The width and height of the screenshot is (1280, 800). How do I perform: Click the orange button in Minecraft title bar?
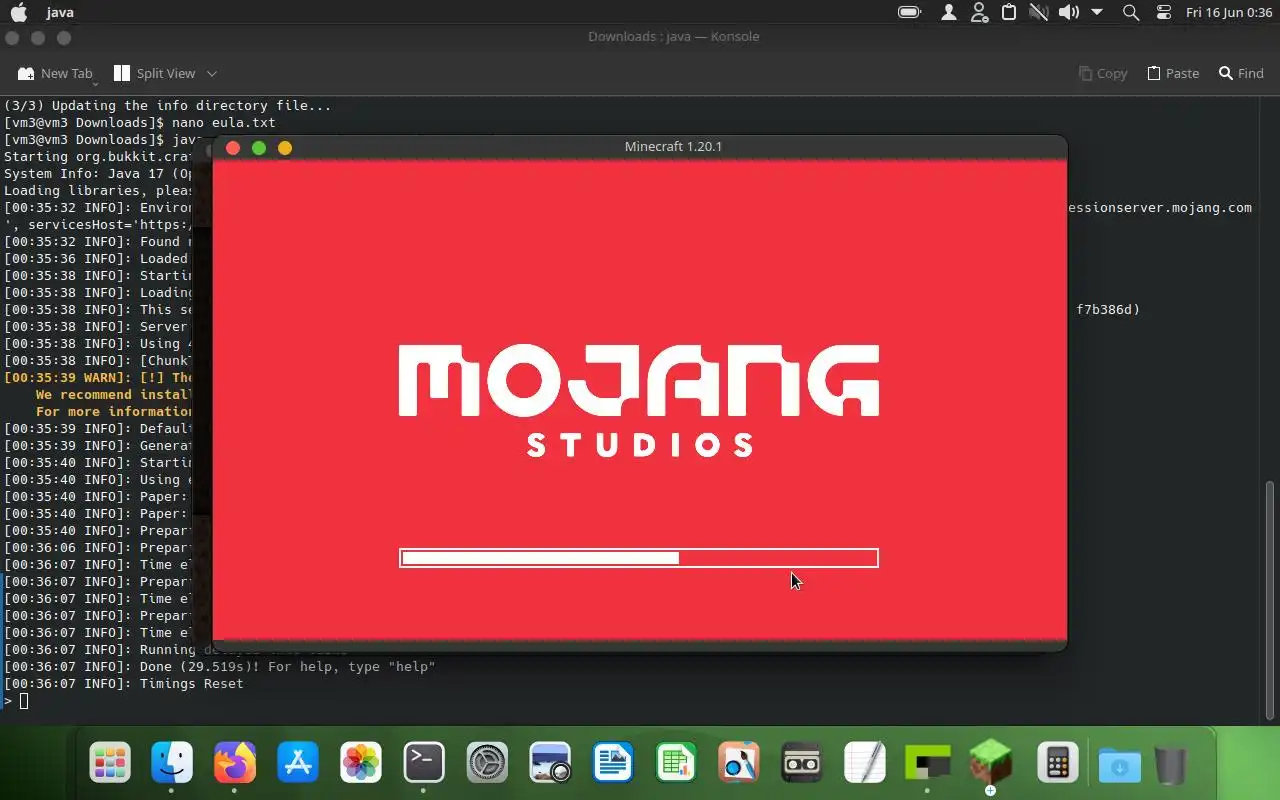285,148
